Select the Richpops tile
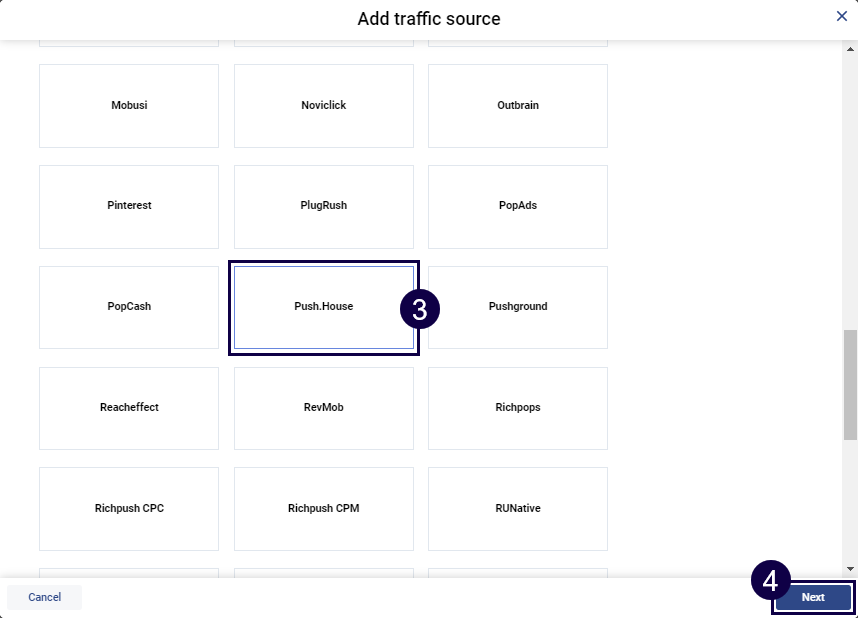The height and width of the screenshot is (618, 858). click(x=517, y=408)
